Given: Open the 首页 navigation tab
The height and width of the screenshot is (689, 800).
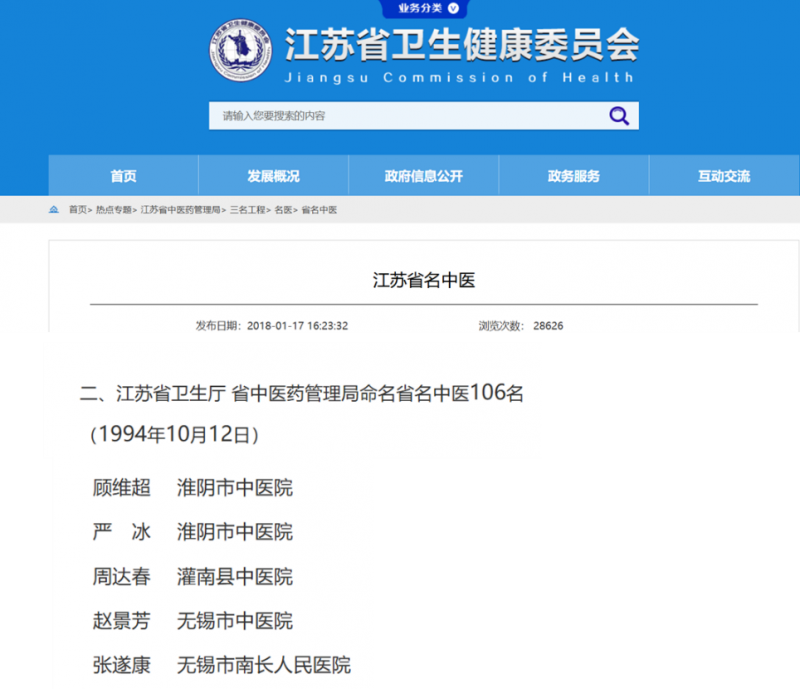Looking at the screenshot, I should (123, 176).
